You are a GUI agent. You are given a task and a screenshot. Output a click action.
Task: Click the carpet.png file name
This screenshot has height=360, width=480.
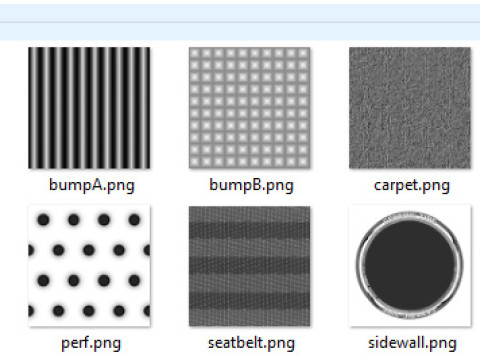(x=412, y=185)
